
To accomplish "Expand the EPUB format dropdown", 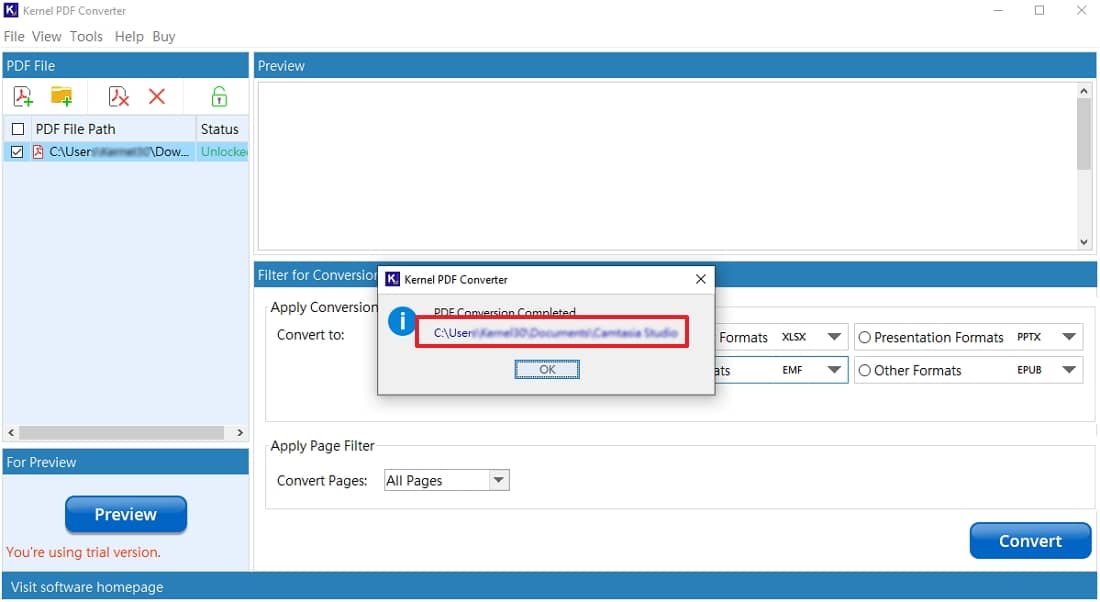I will tap(1069, 370).
